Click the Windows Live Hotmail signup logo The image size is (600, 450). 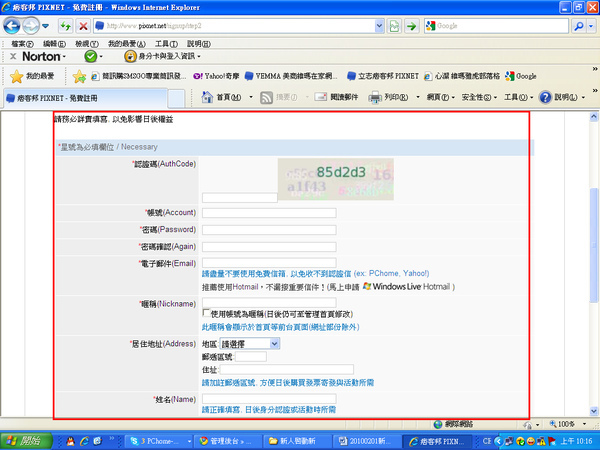406,286
